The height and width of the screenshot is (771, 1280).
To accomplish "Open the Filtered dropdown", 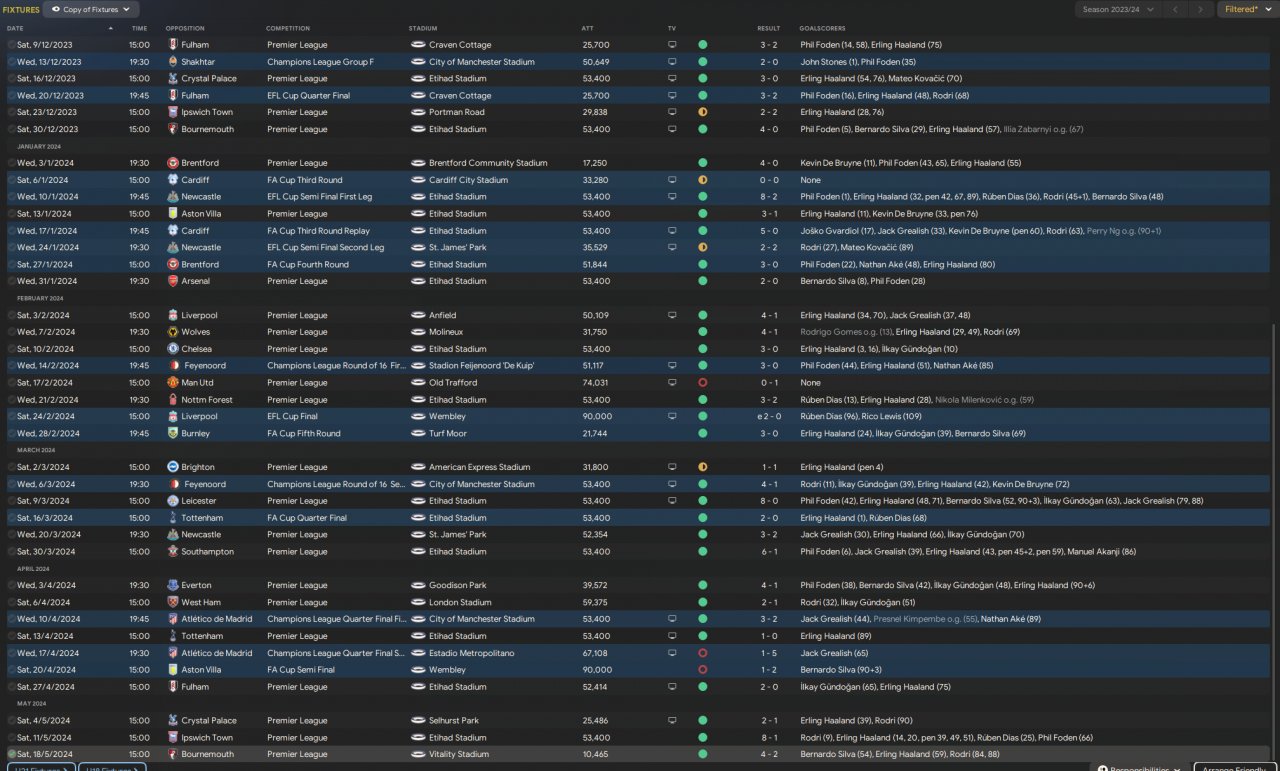I will pyautogui.click(x=1248, y=9).
